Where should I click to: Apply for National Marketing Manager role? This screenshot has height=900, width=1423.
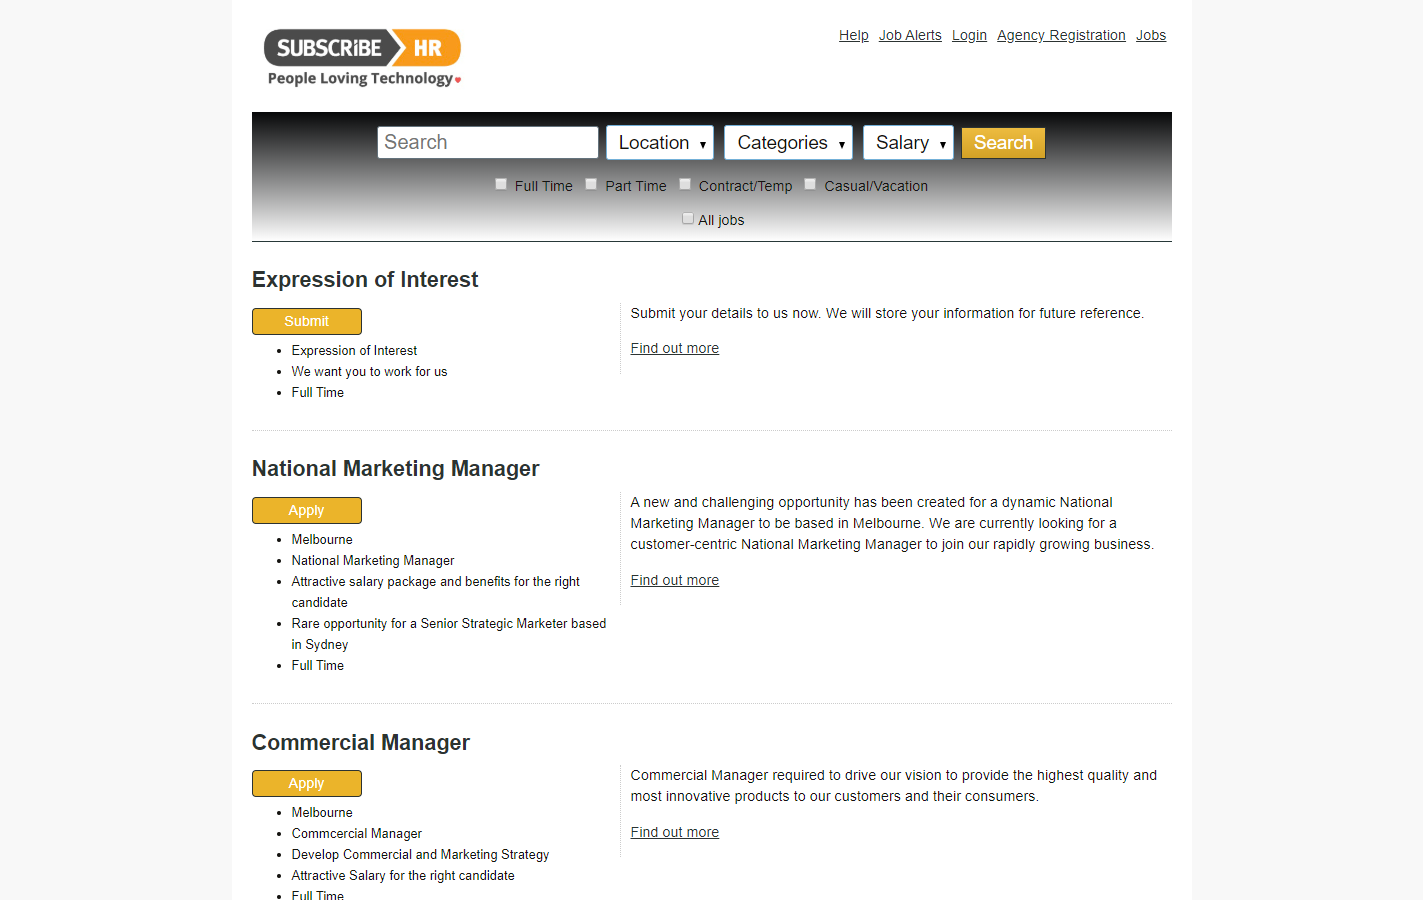pos(307,510)
